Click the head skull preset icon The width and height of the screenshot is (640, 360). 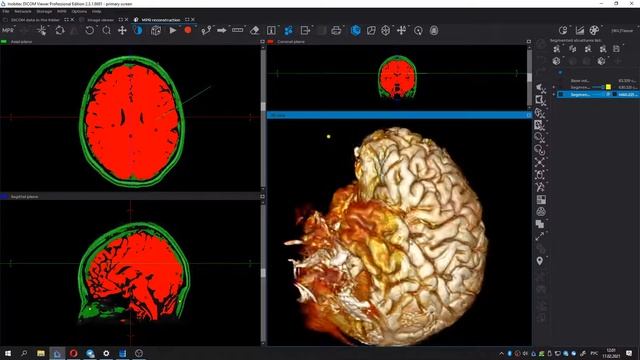click(x=434, y=30)
